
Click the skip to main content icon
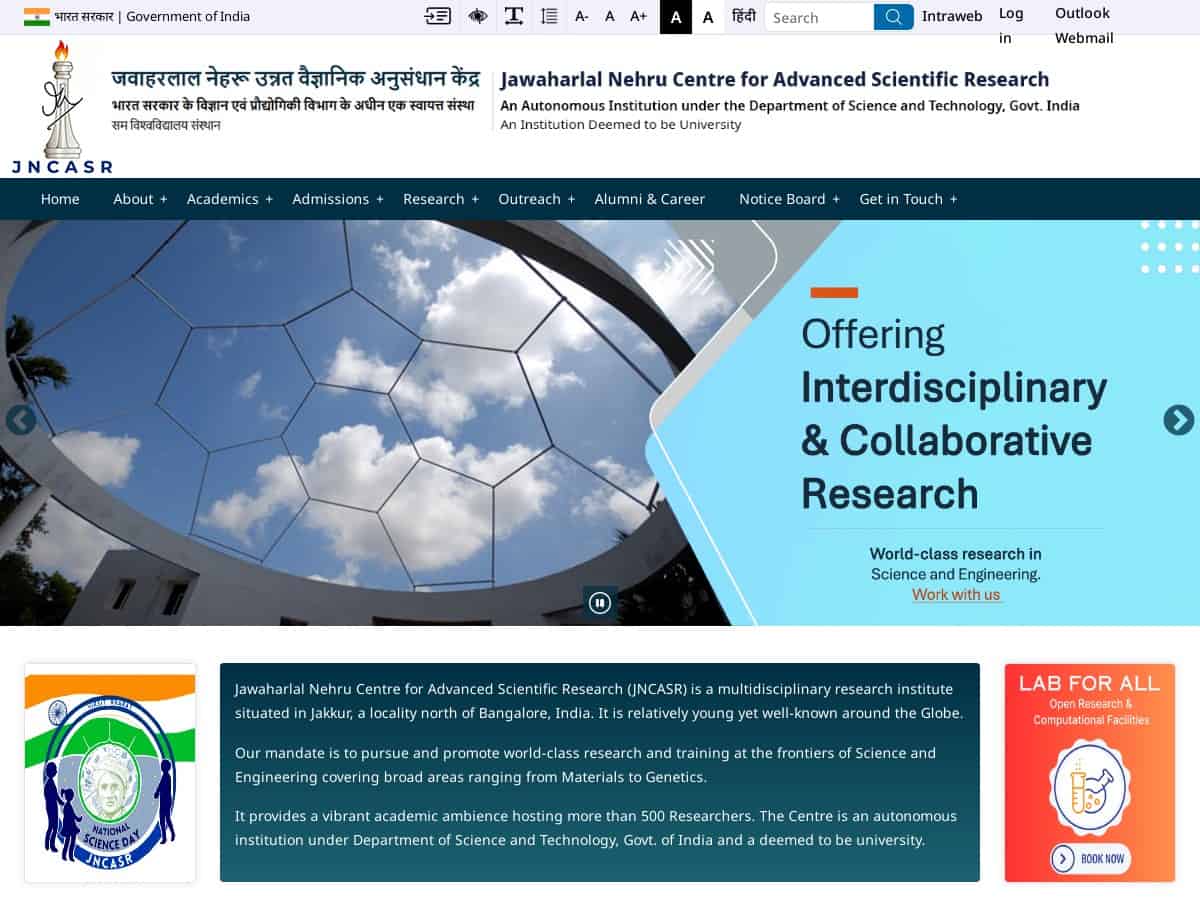[437, 16]
